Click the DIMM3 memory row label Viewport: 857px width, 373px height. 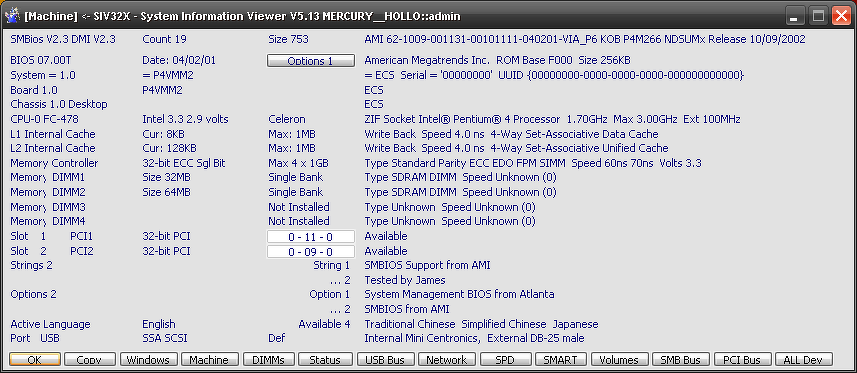pos(48,207)
